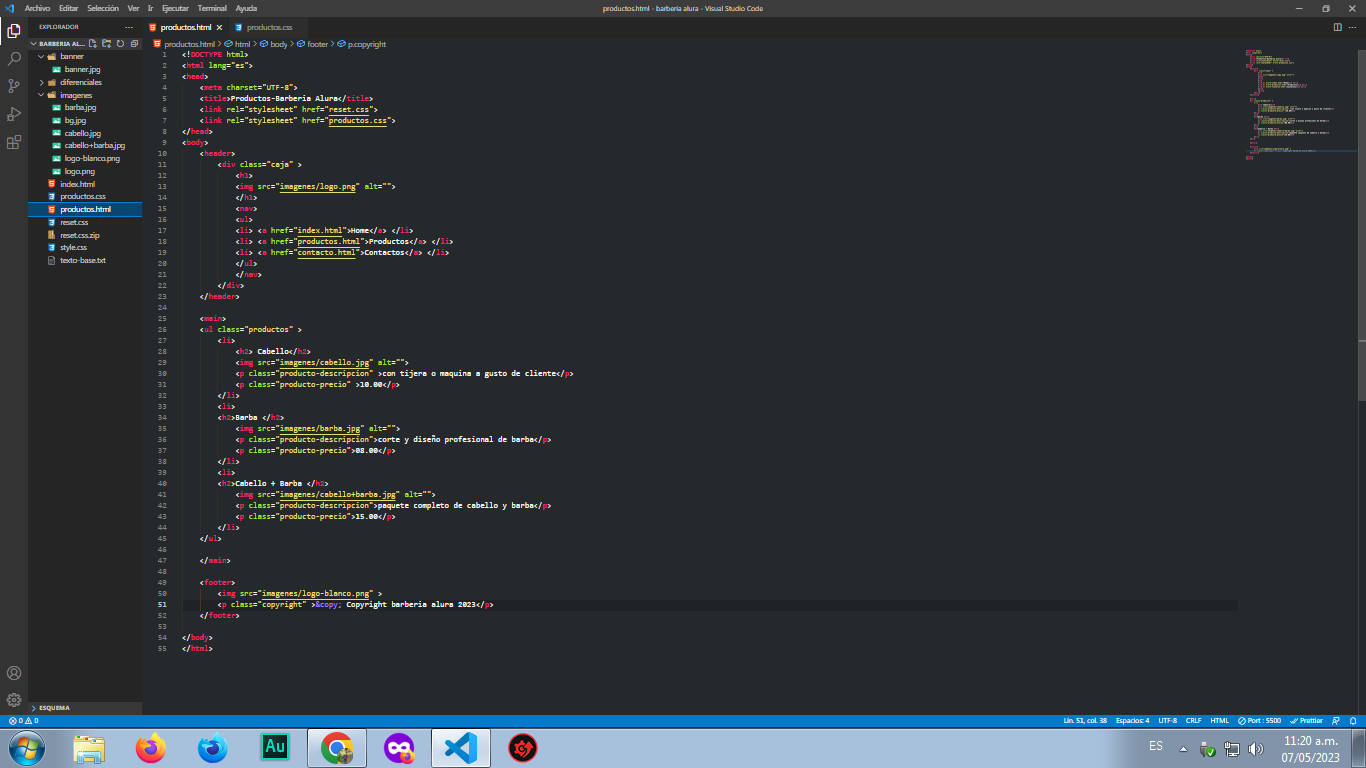Click the HTML language mode selector
Screen dimensions: 1366x768
click(x=1220, y=720)
